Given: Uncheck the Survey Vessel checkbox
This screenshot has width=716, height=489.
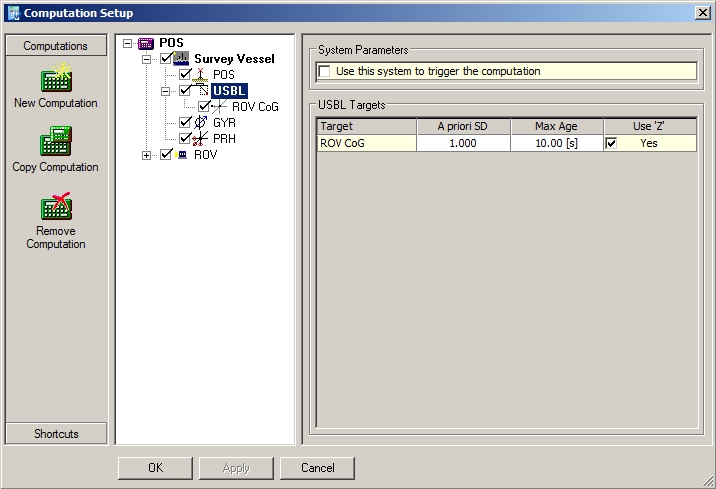Looking at the screenshot, I should coord(166,58).
